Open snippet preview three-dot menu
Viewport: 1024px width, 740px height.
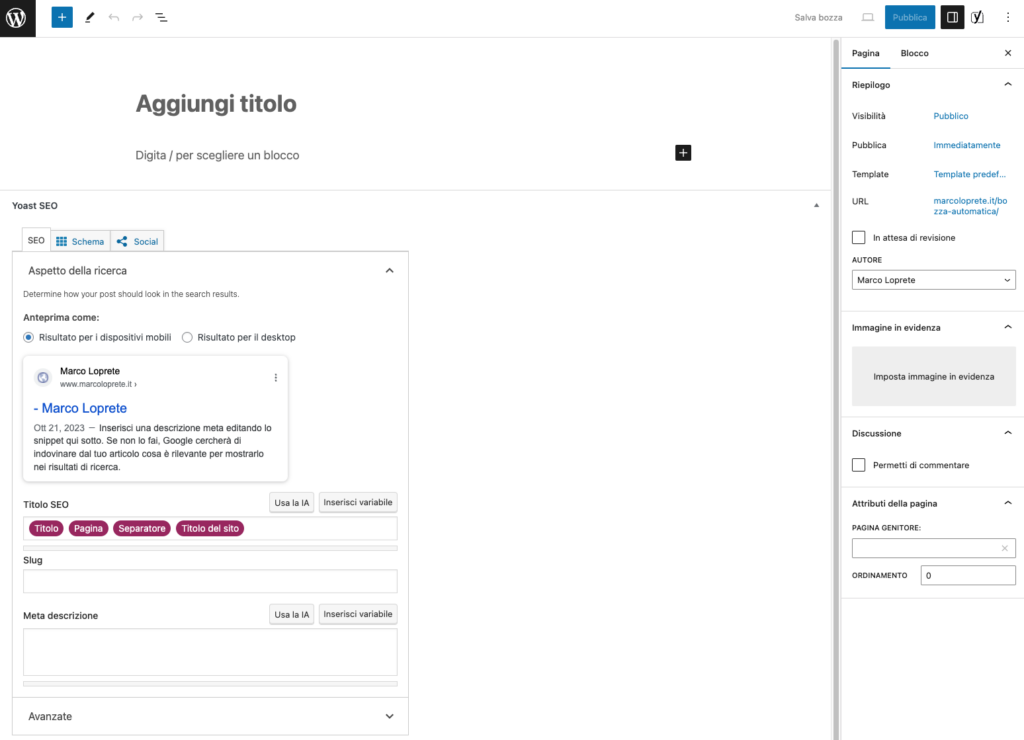click(276, 378)
